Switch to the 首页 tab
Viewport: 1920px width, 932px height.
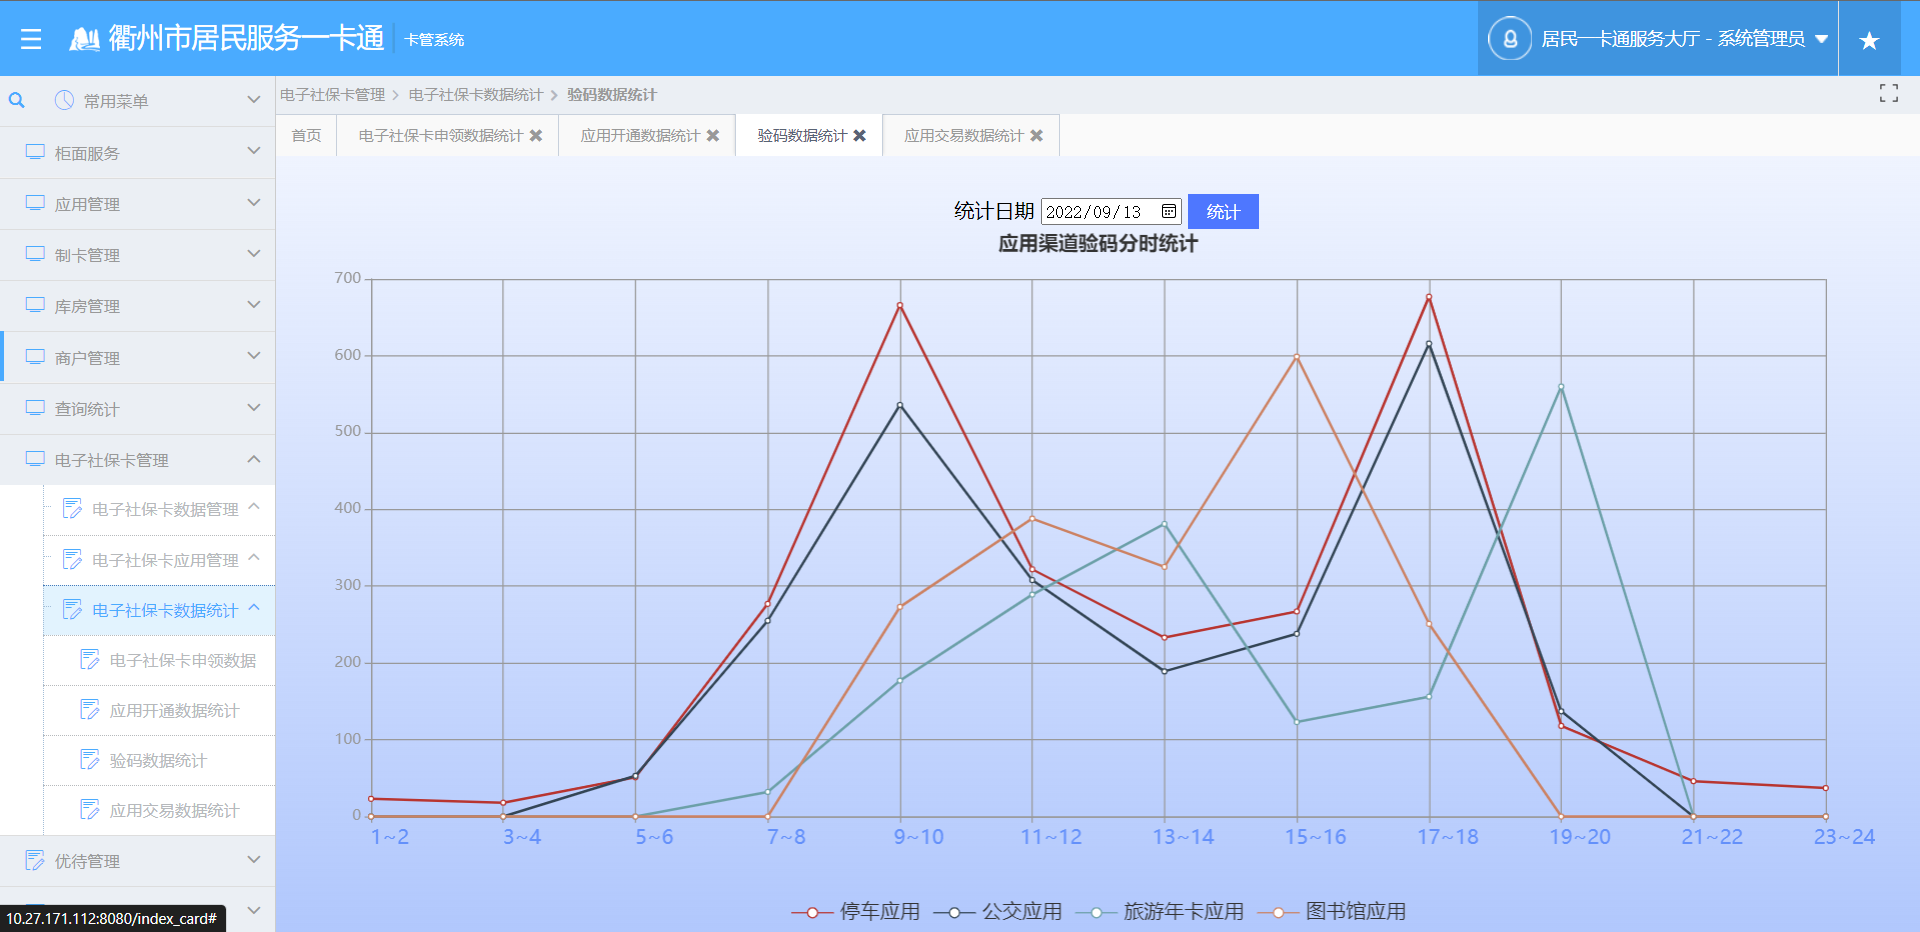(306, 135)
